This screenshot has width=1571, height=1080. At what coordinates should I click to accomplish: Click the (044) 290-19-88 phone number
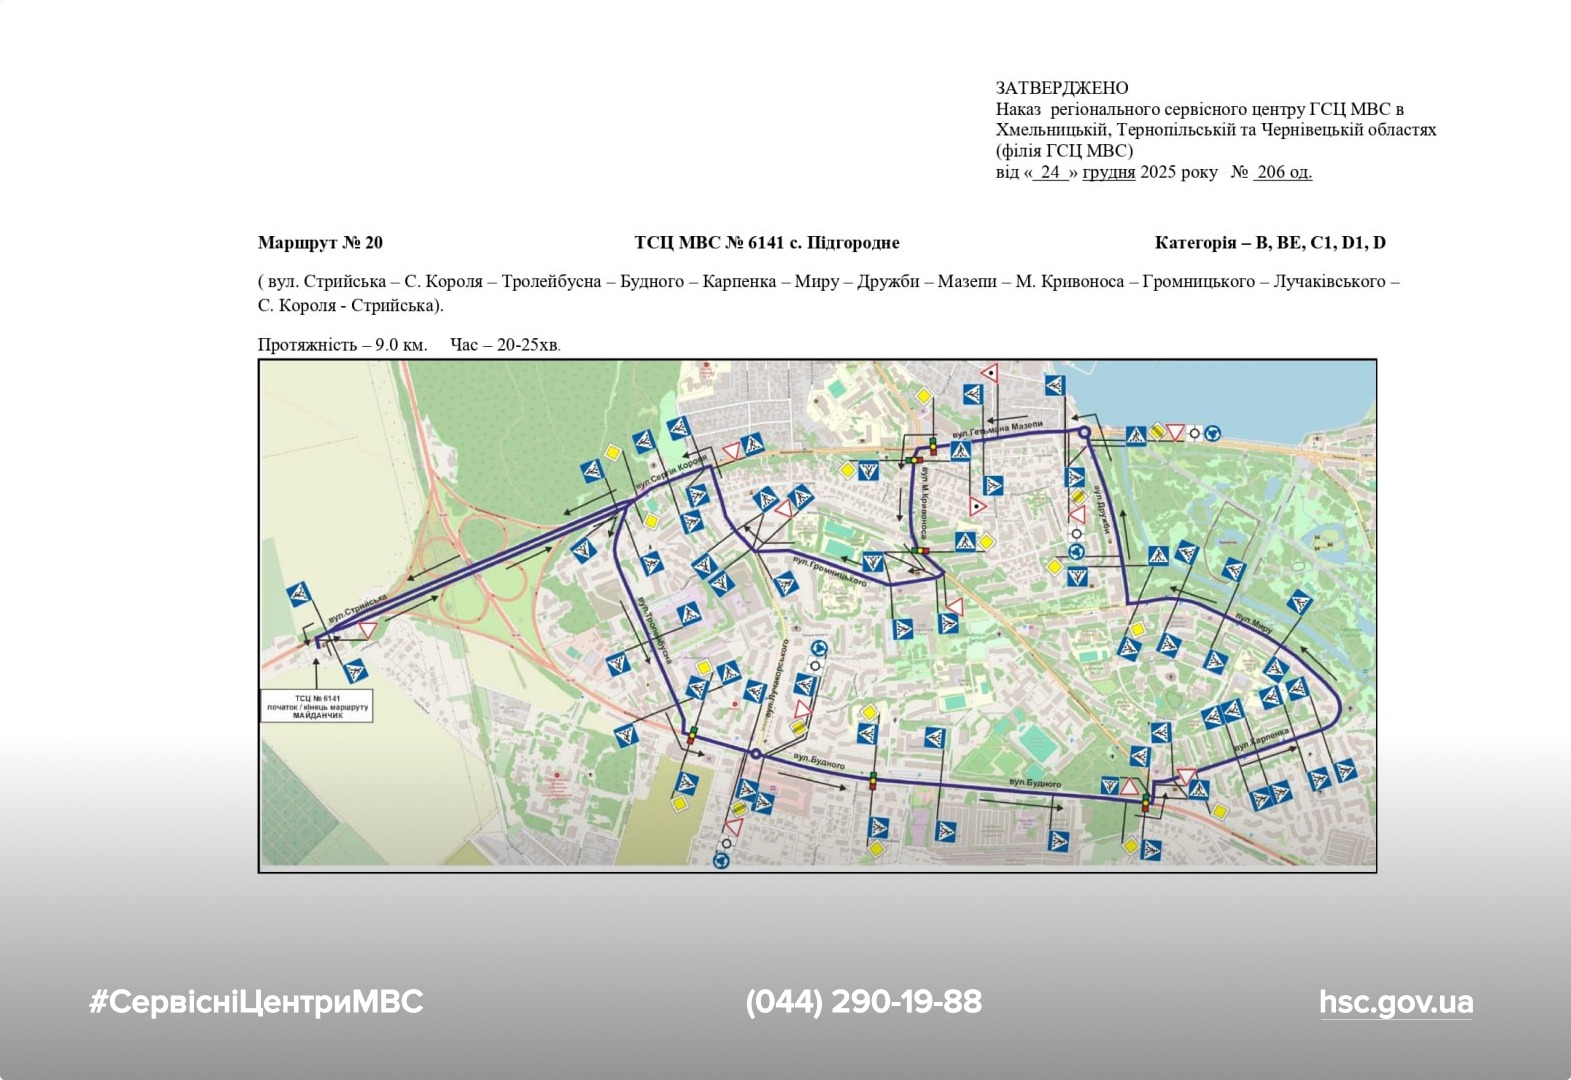[x=863, y=1002]
